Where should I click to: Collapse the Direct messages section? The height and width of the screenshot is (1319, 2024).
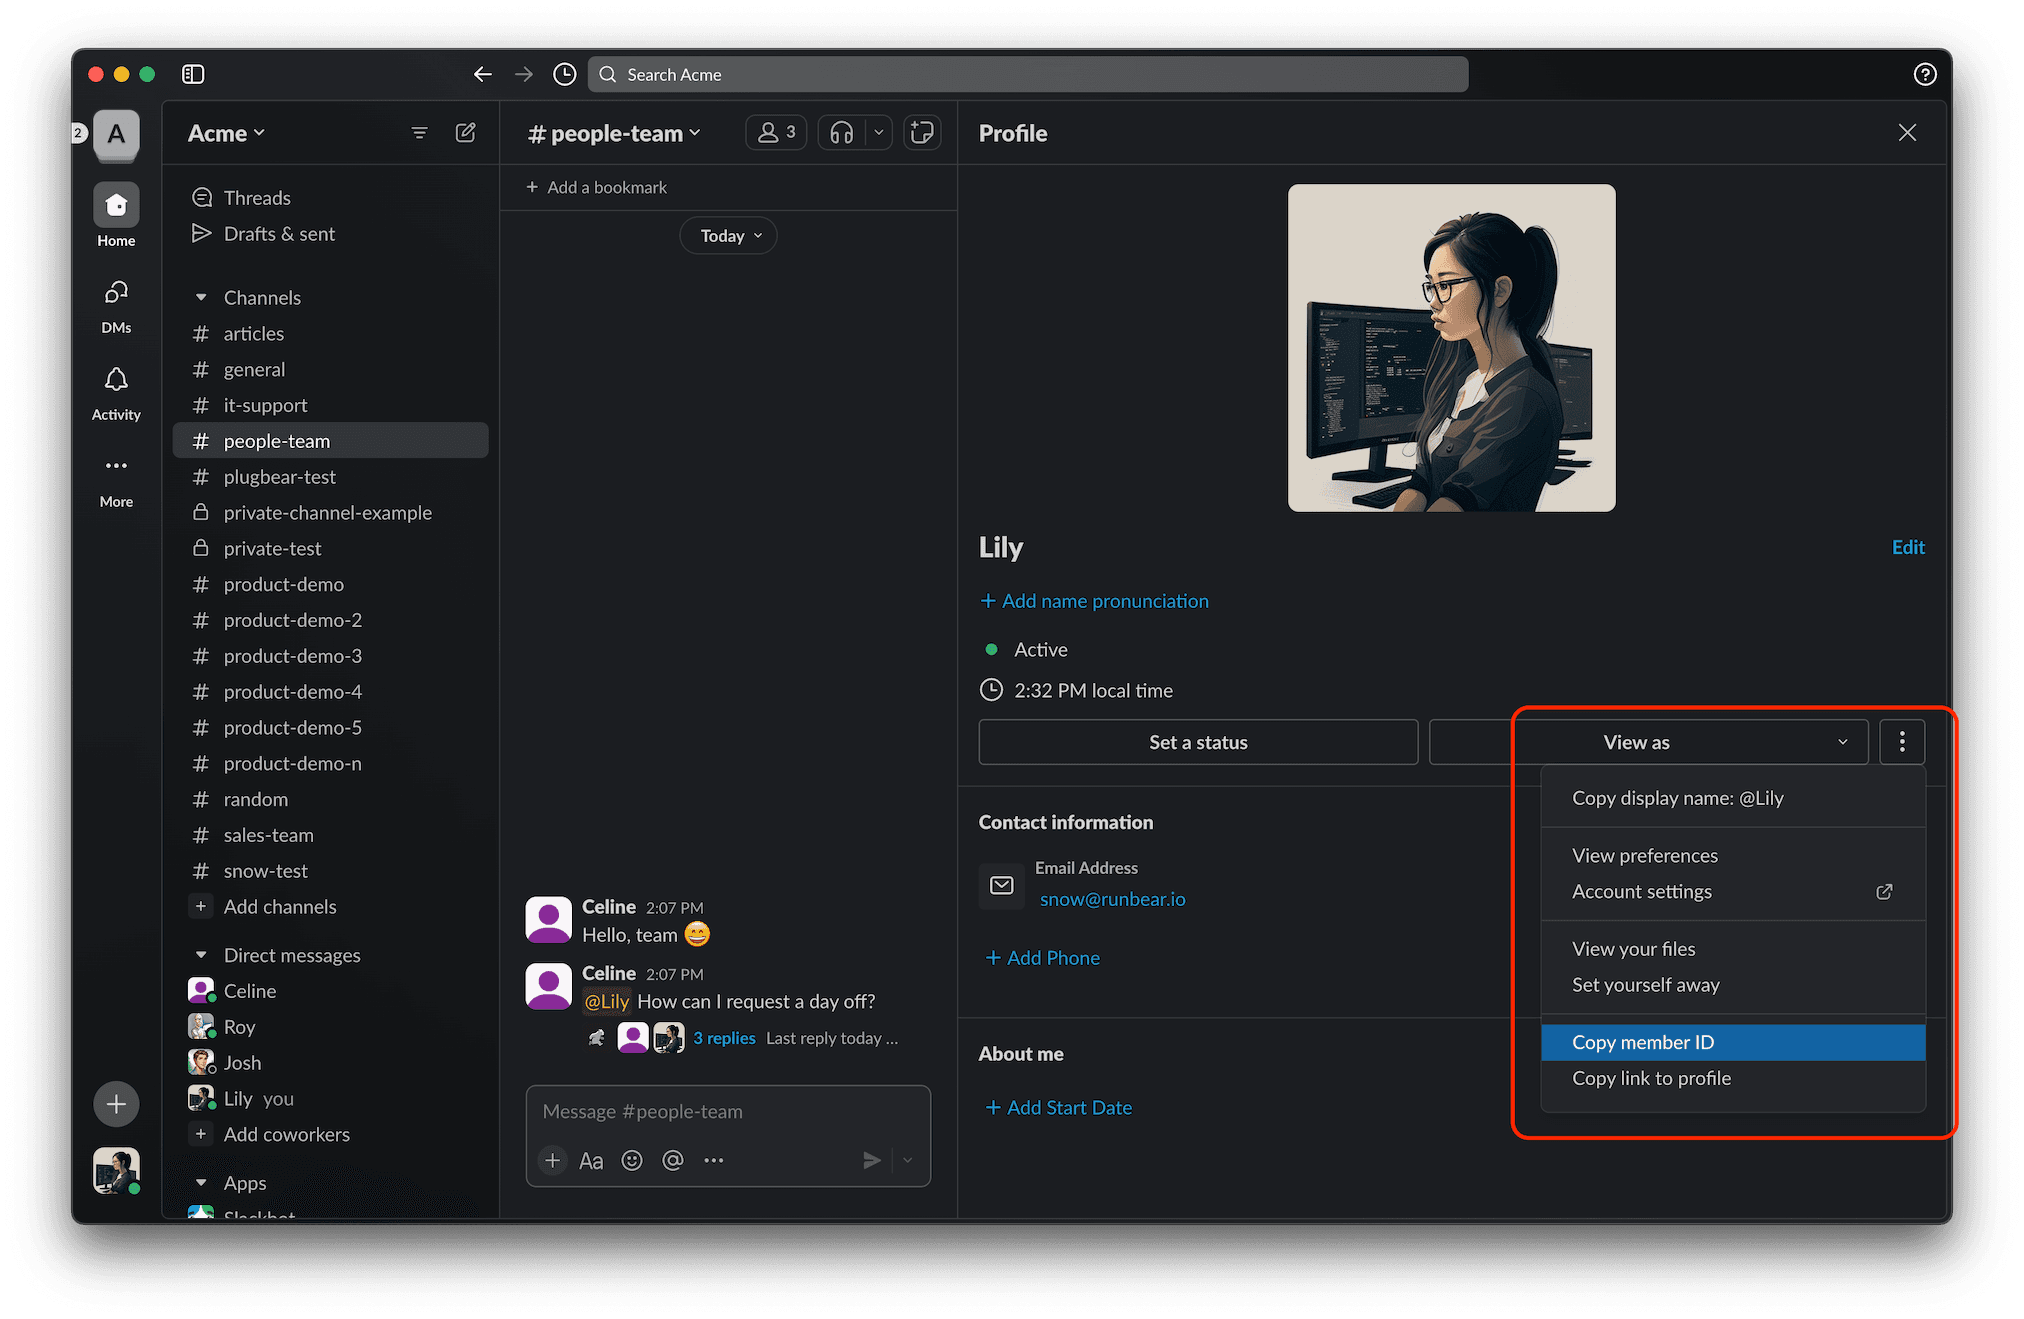click(201, 955)
